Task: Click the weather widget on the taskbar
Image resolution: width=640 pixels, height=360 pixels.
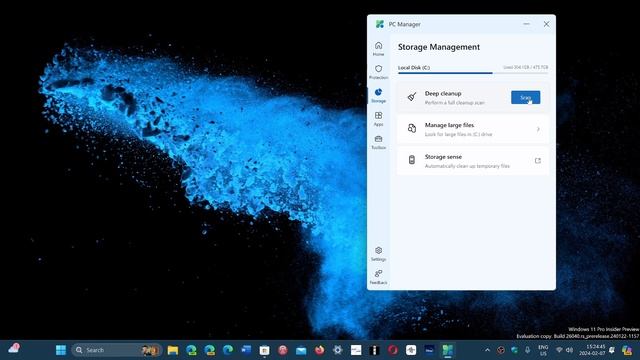Action: [14, 349]
